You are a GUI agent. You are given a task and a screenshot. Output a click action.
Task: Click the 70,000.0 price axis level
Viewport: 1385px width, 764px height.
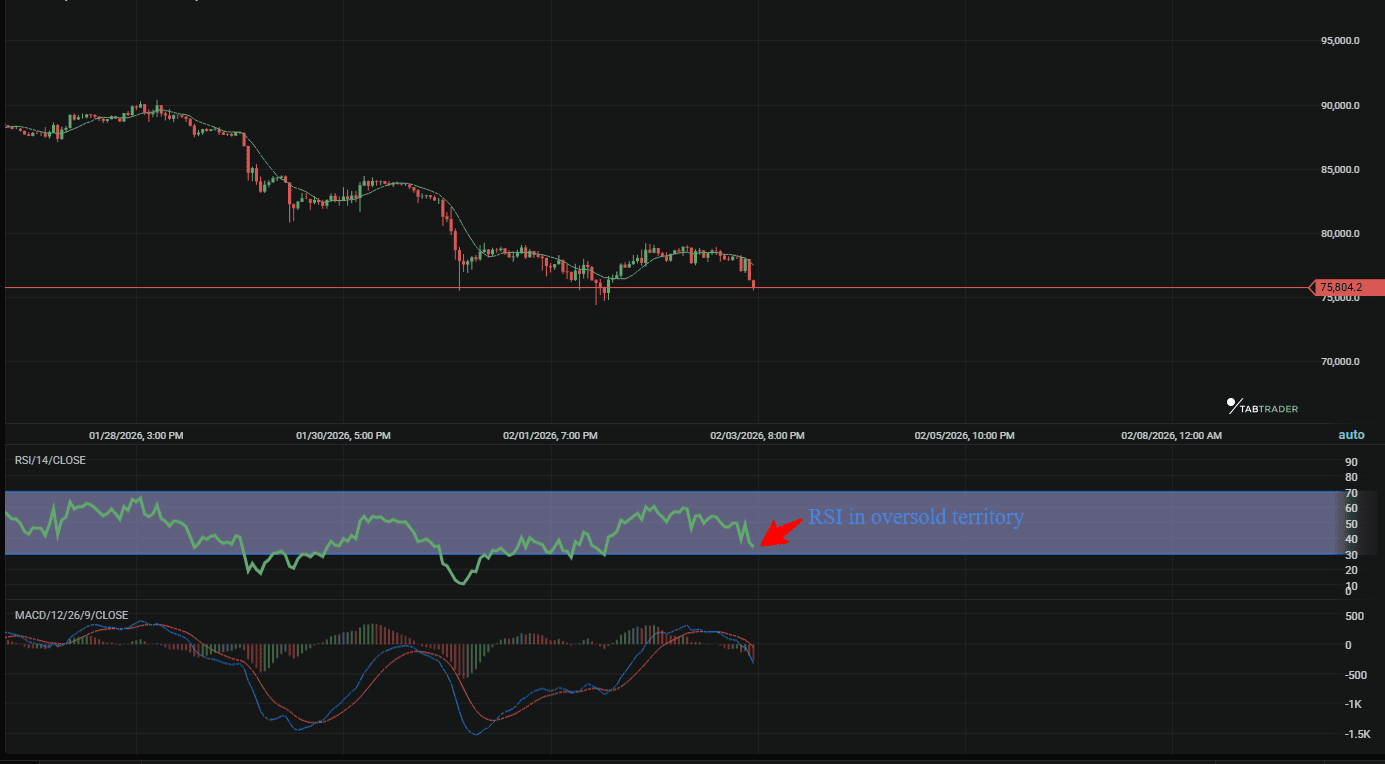[x=1339, y=361]
